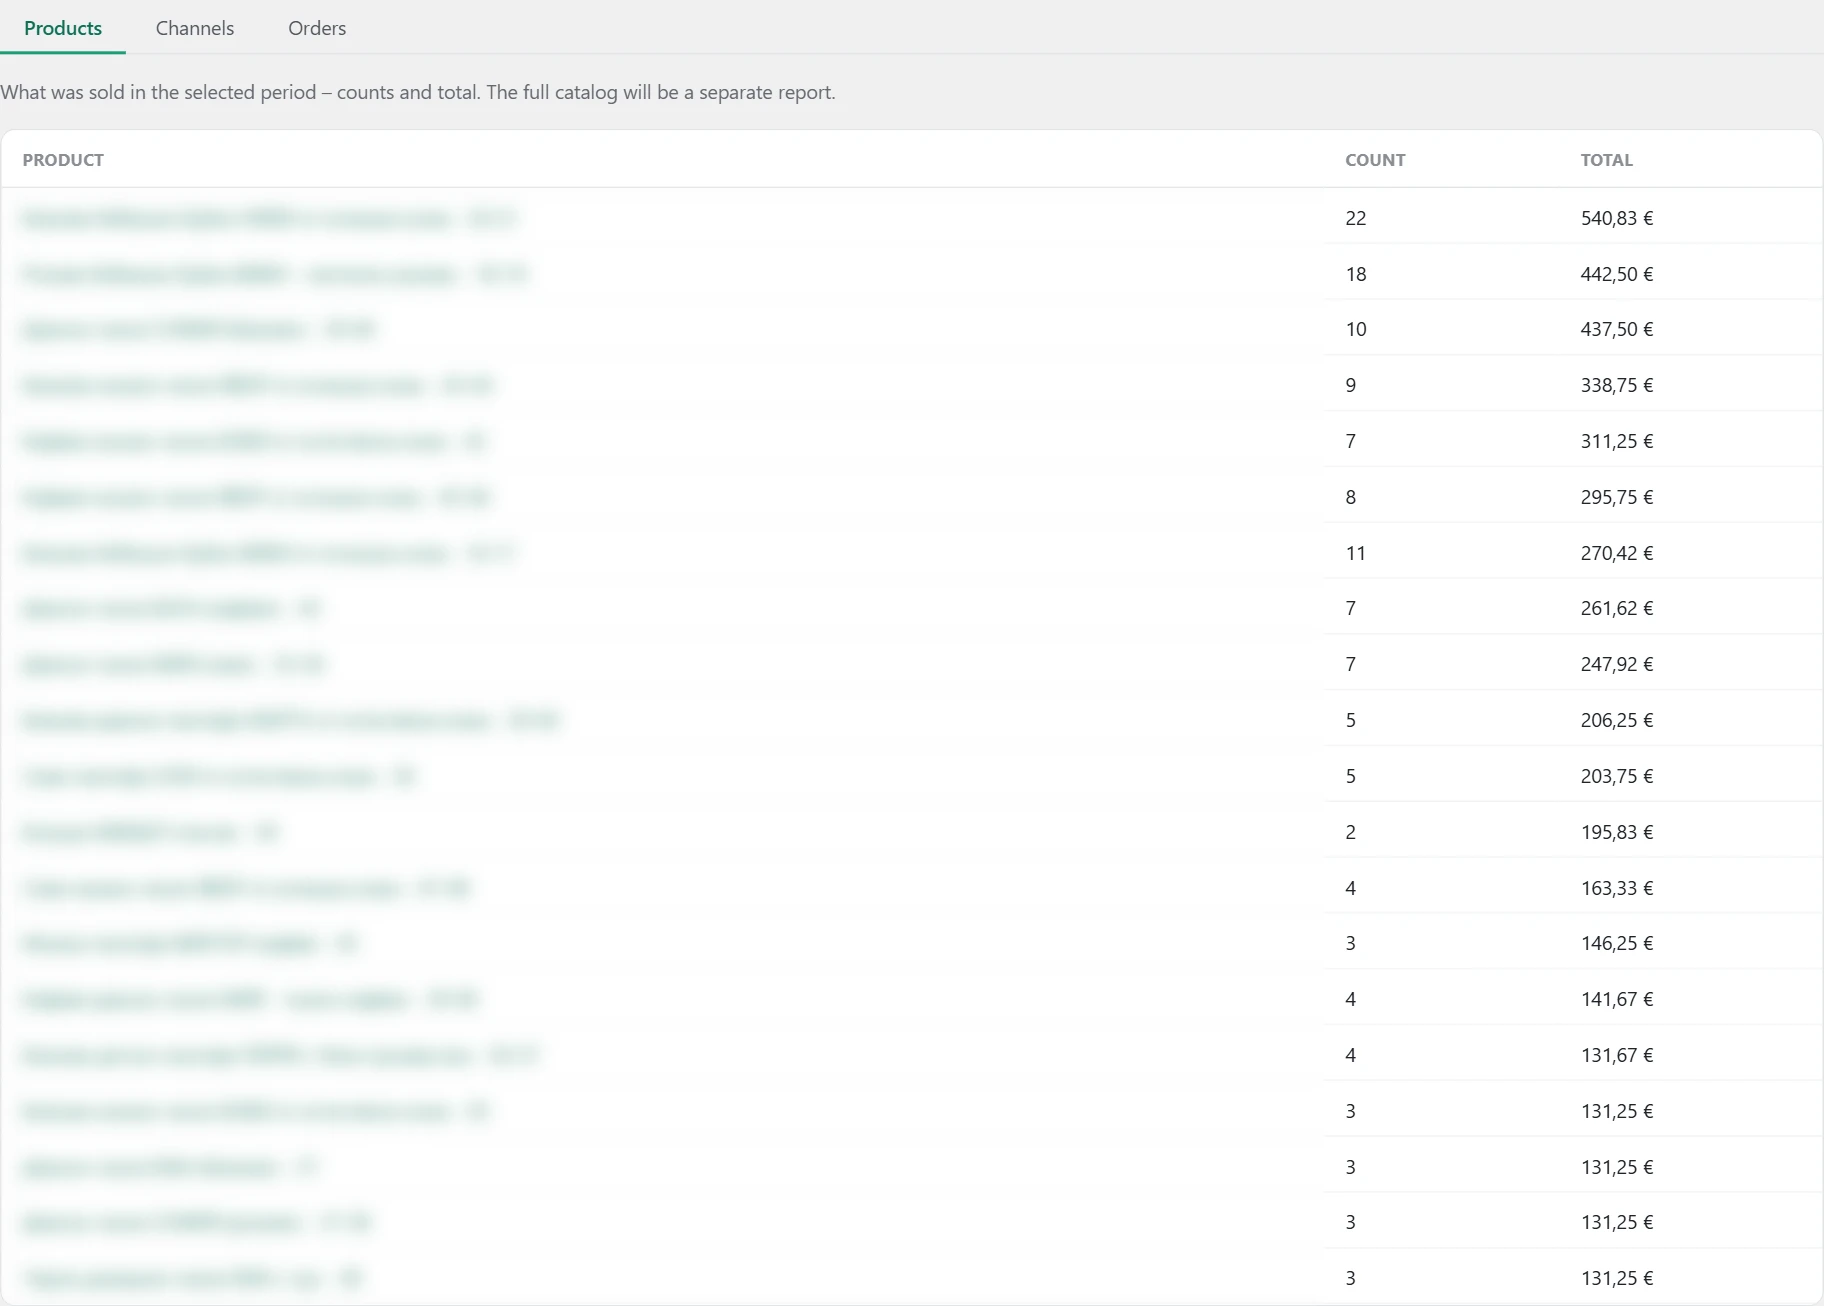Click the PRODUCT column header
This screenshot has width=1824, height=1306.
(x=63, y=160)
